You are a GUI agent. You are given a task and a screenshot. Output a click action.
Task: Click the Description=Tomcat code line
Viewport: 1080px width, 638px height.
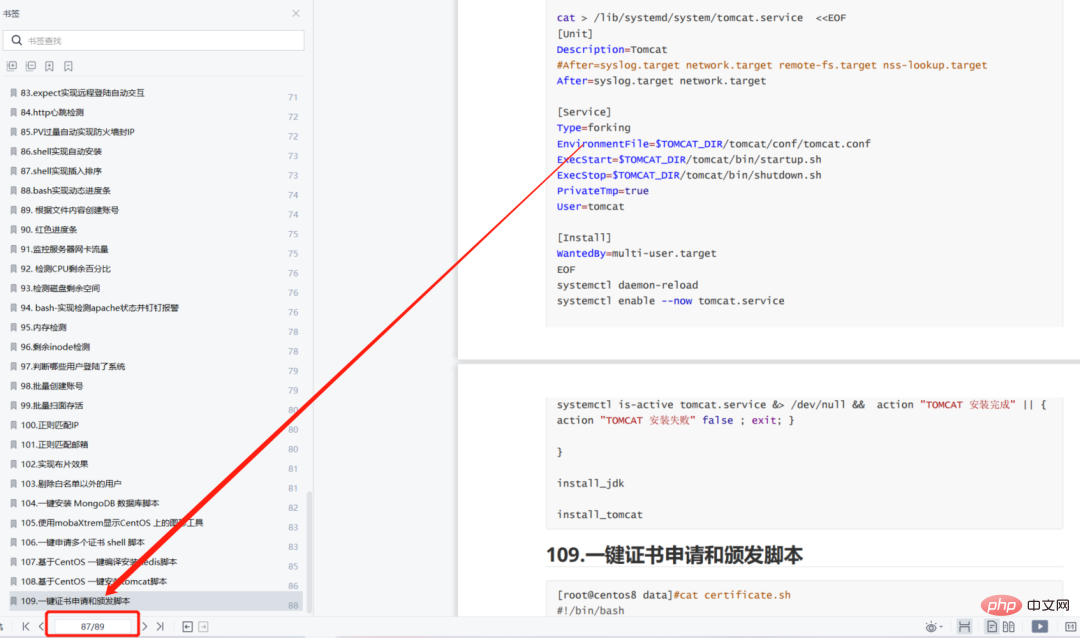(612, 50)
